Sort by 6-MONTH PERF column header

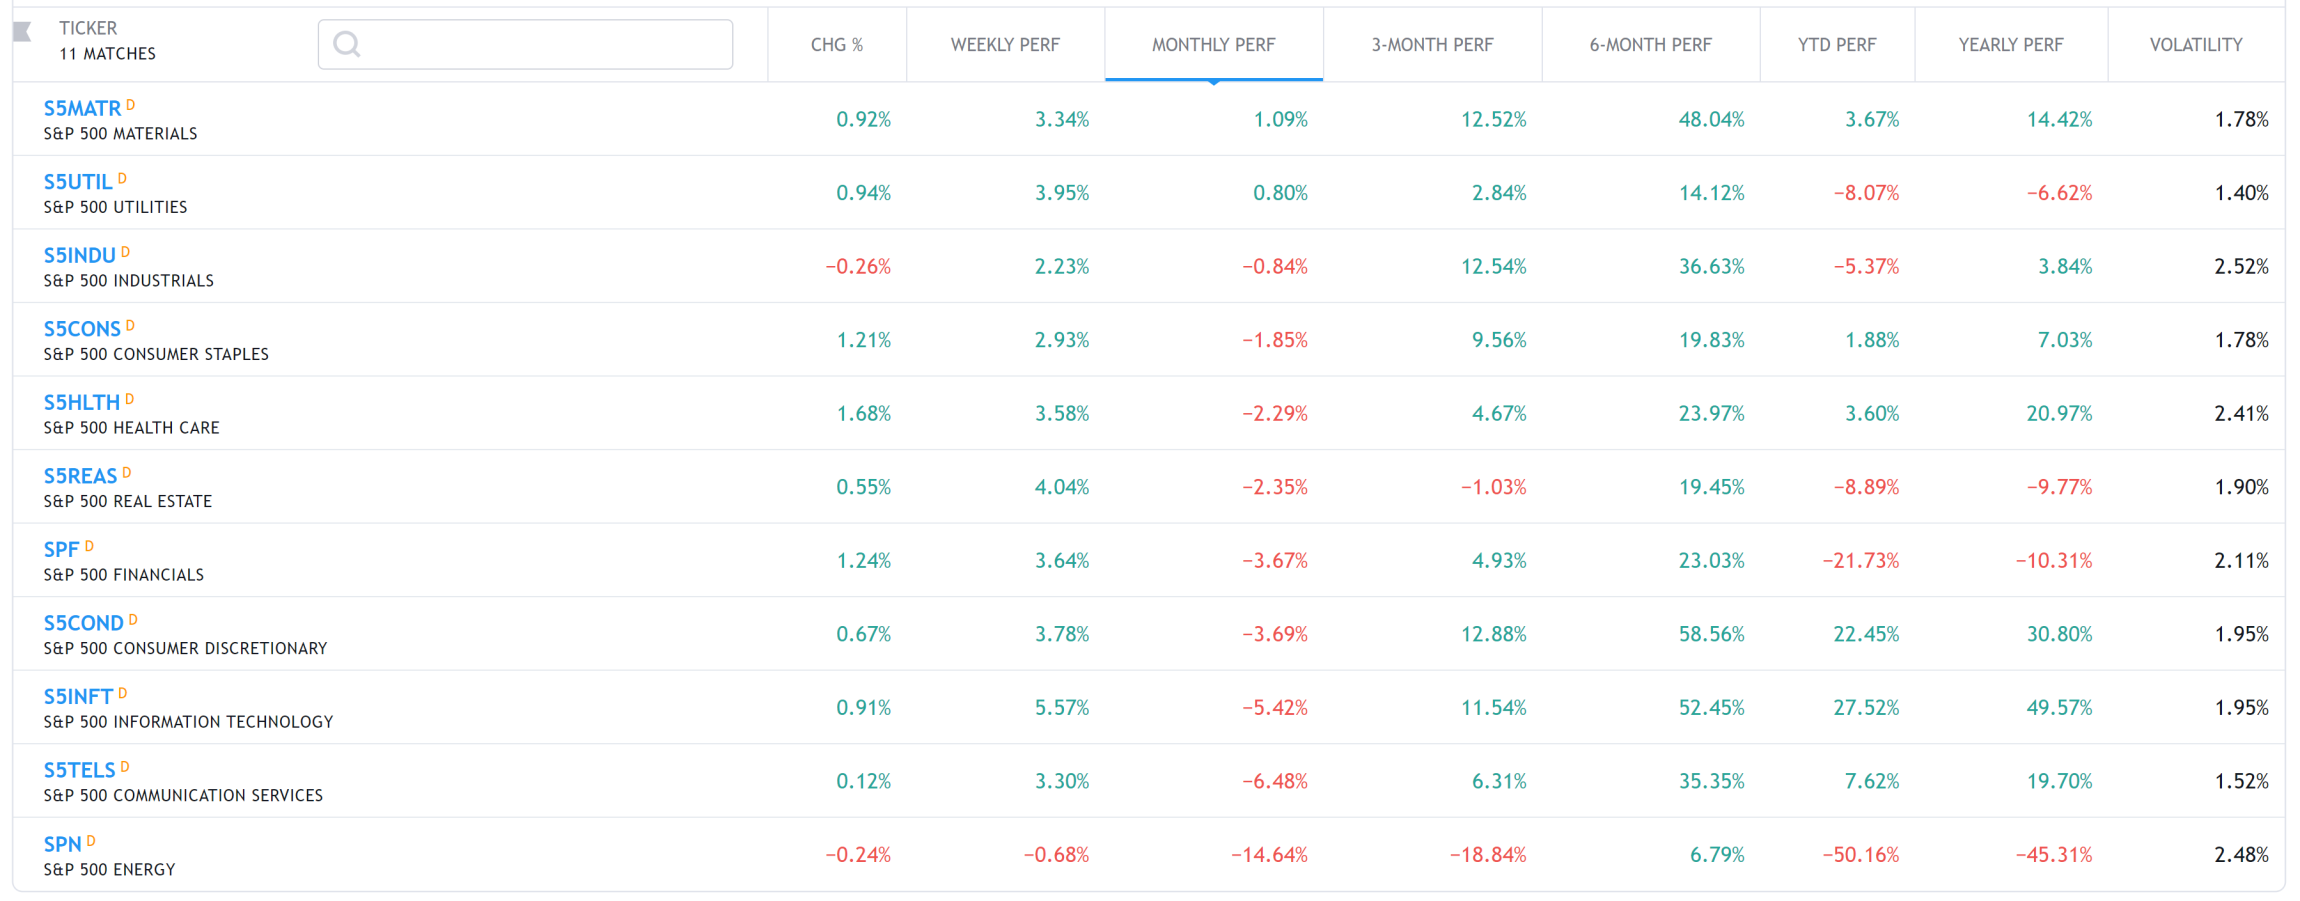(x=1651, y=44)
